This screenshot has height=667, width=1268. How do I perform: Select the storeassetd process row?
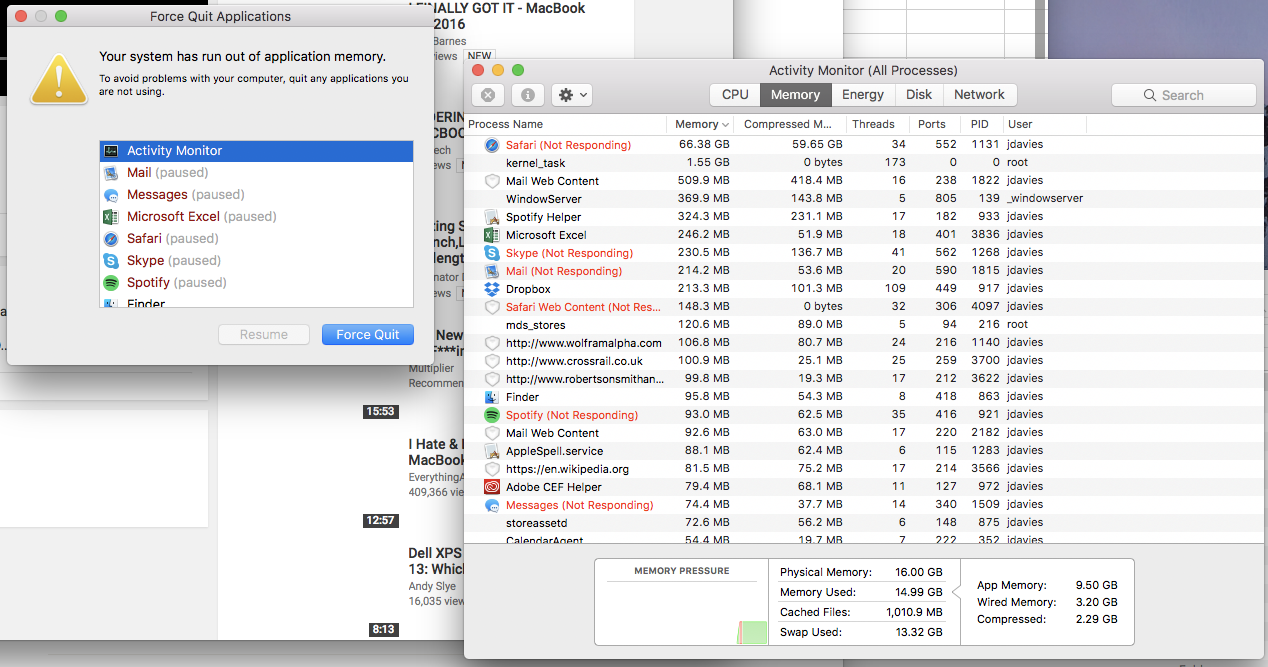(x=866, y=523)
